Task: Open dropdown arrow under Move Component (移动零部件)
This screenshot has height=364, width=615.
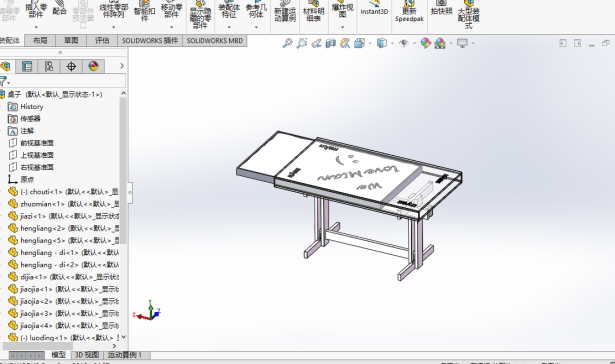Action: point(171,27)
